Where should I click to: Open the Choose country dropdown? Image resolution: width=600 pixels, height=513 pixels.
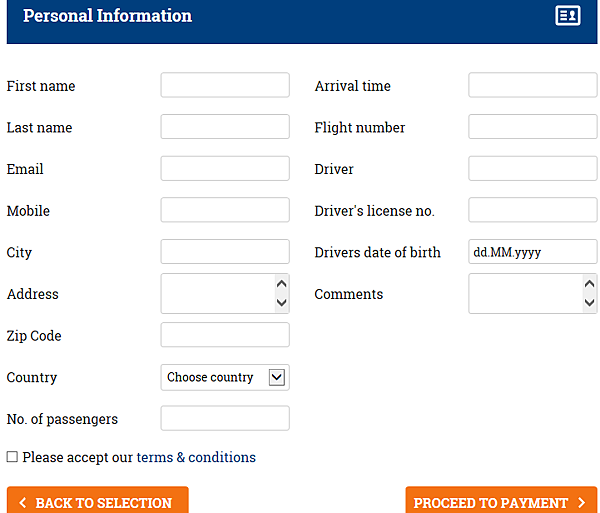click(x=225, y=377)
